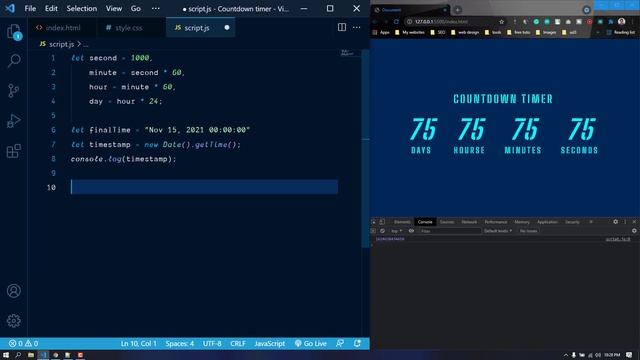The image size is (640, 360).
Task: Split the editor to the right
Action: (x=342, y=27)
